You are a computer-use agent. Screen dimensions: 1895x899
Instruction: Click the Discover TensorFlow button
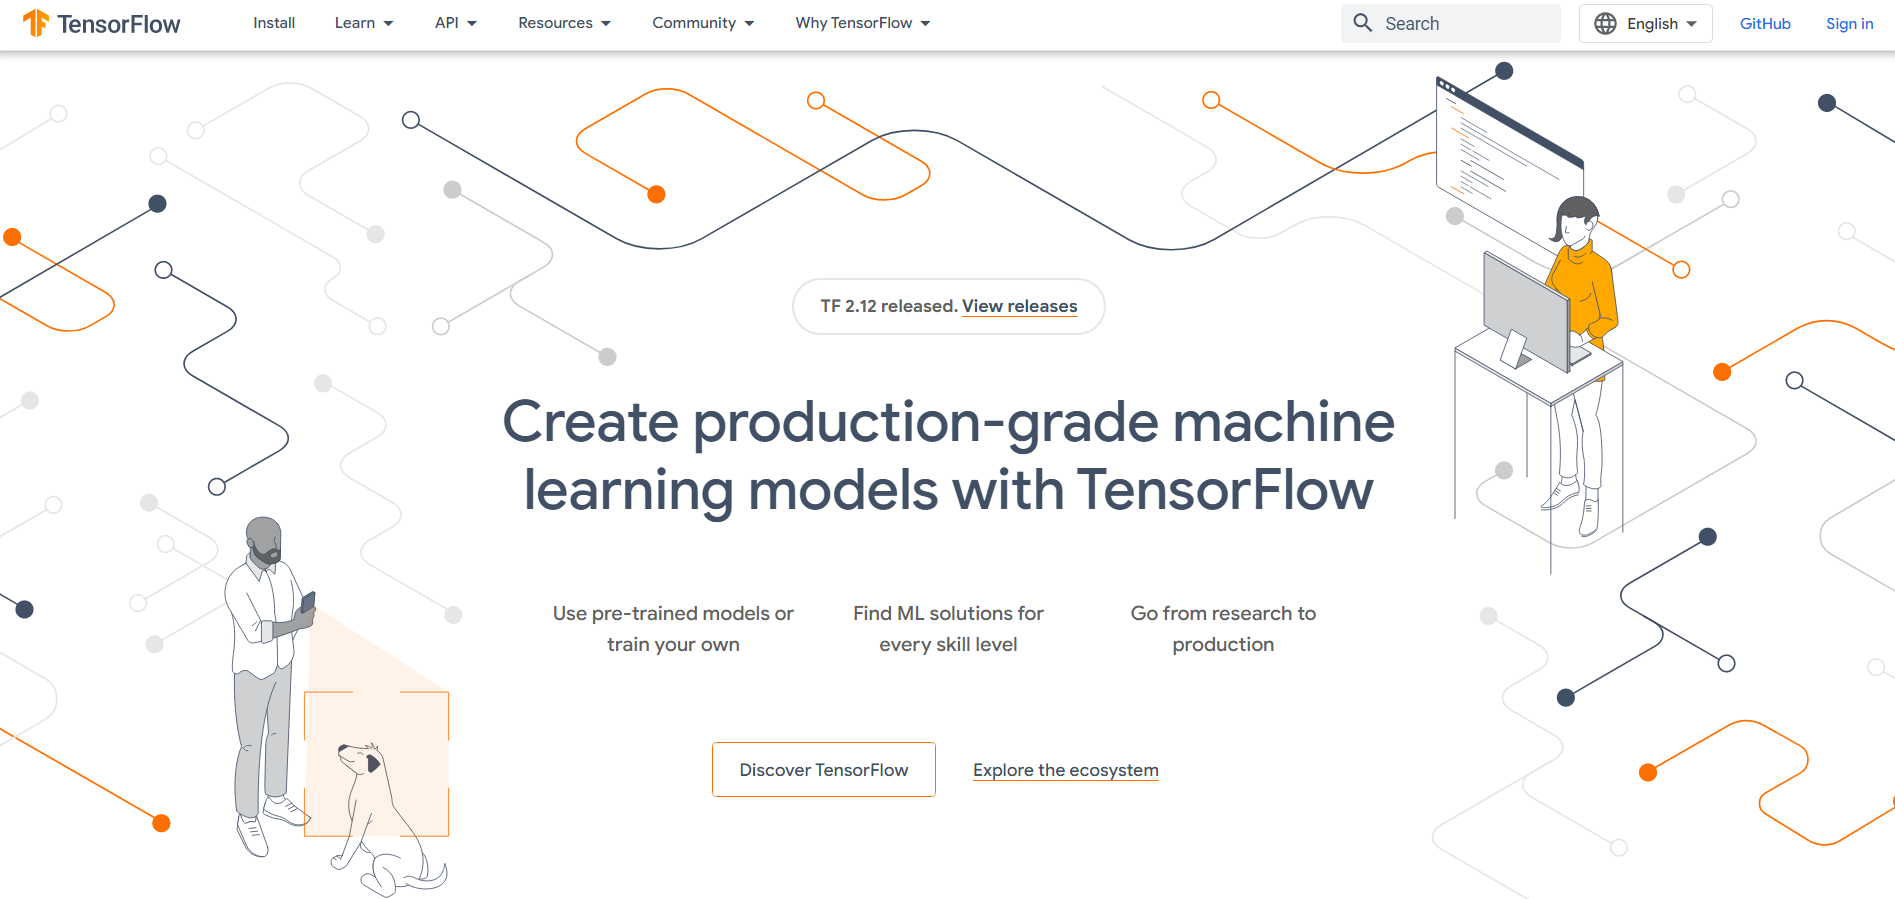click(x=824, y=770)
